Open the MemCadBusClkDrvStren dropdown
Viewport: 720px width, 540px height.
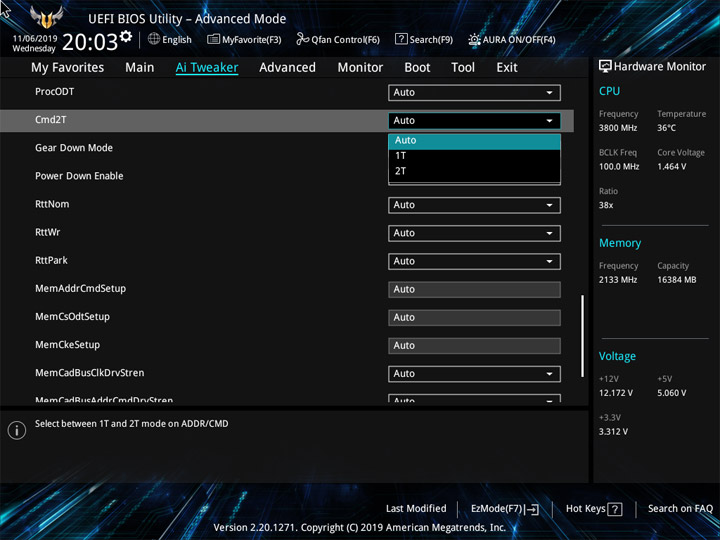pyautogui.click(x=474, y=374)
